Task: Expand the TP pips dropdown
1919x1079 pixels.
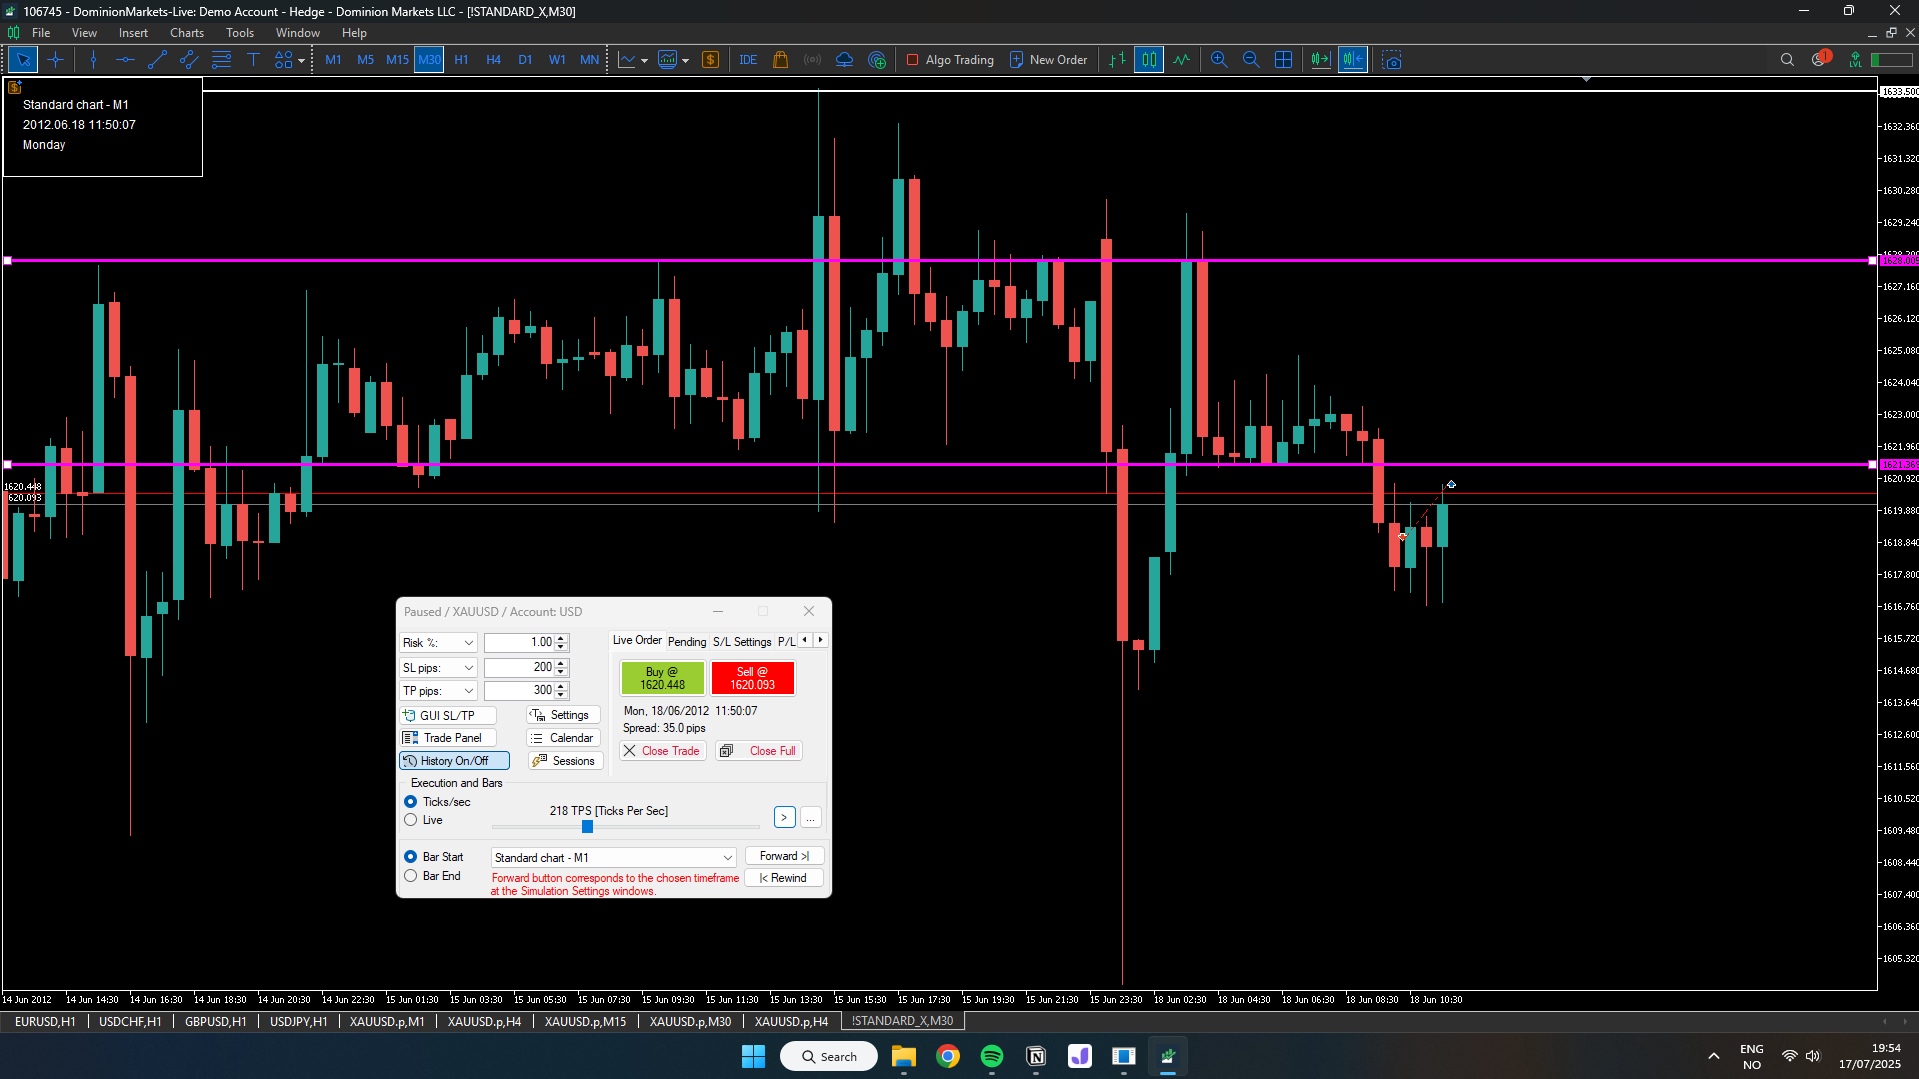Action: (x=468, y=691)
